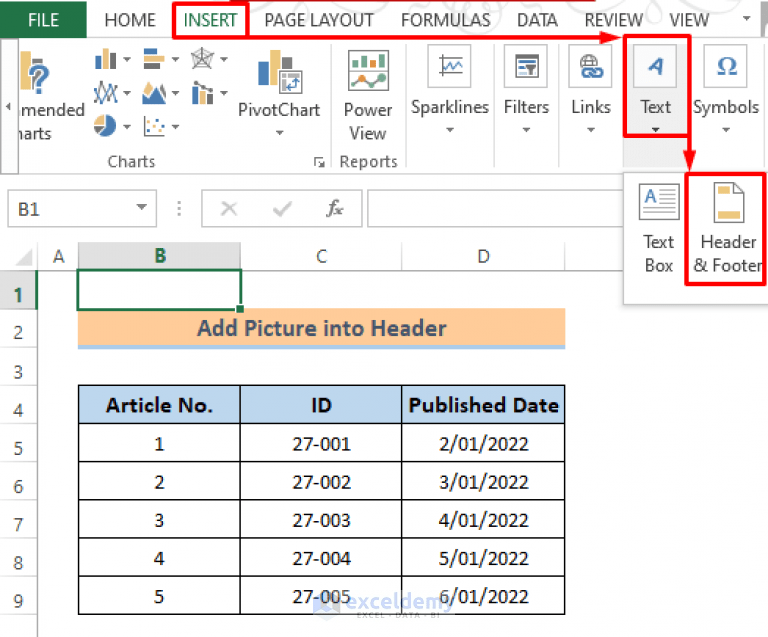Click the PivotChart icon

(279, 71)
